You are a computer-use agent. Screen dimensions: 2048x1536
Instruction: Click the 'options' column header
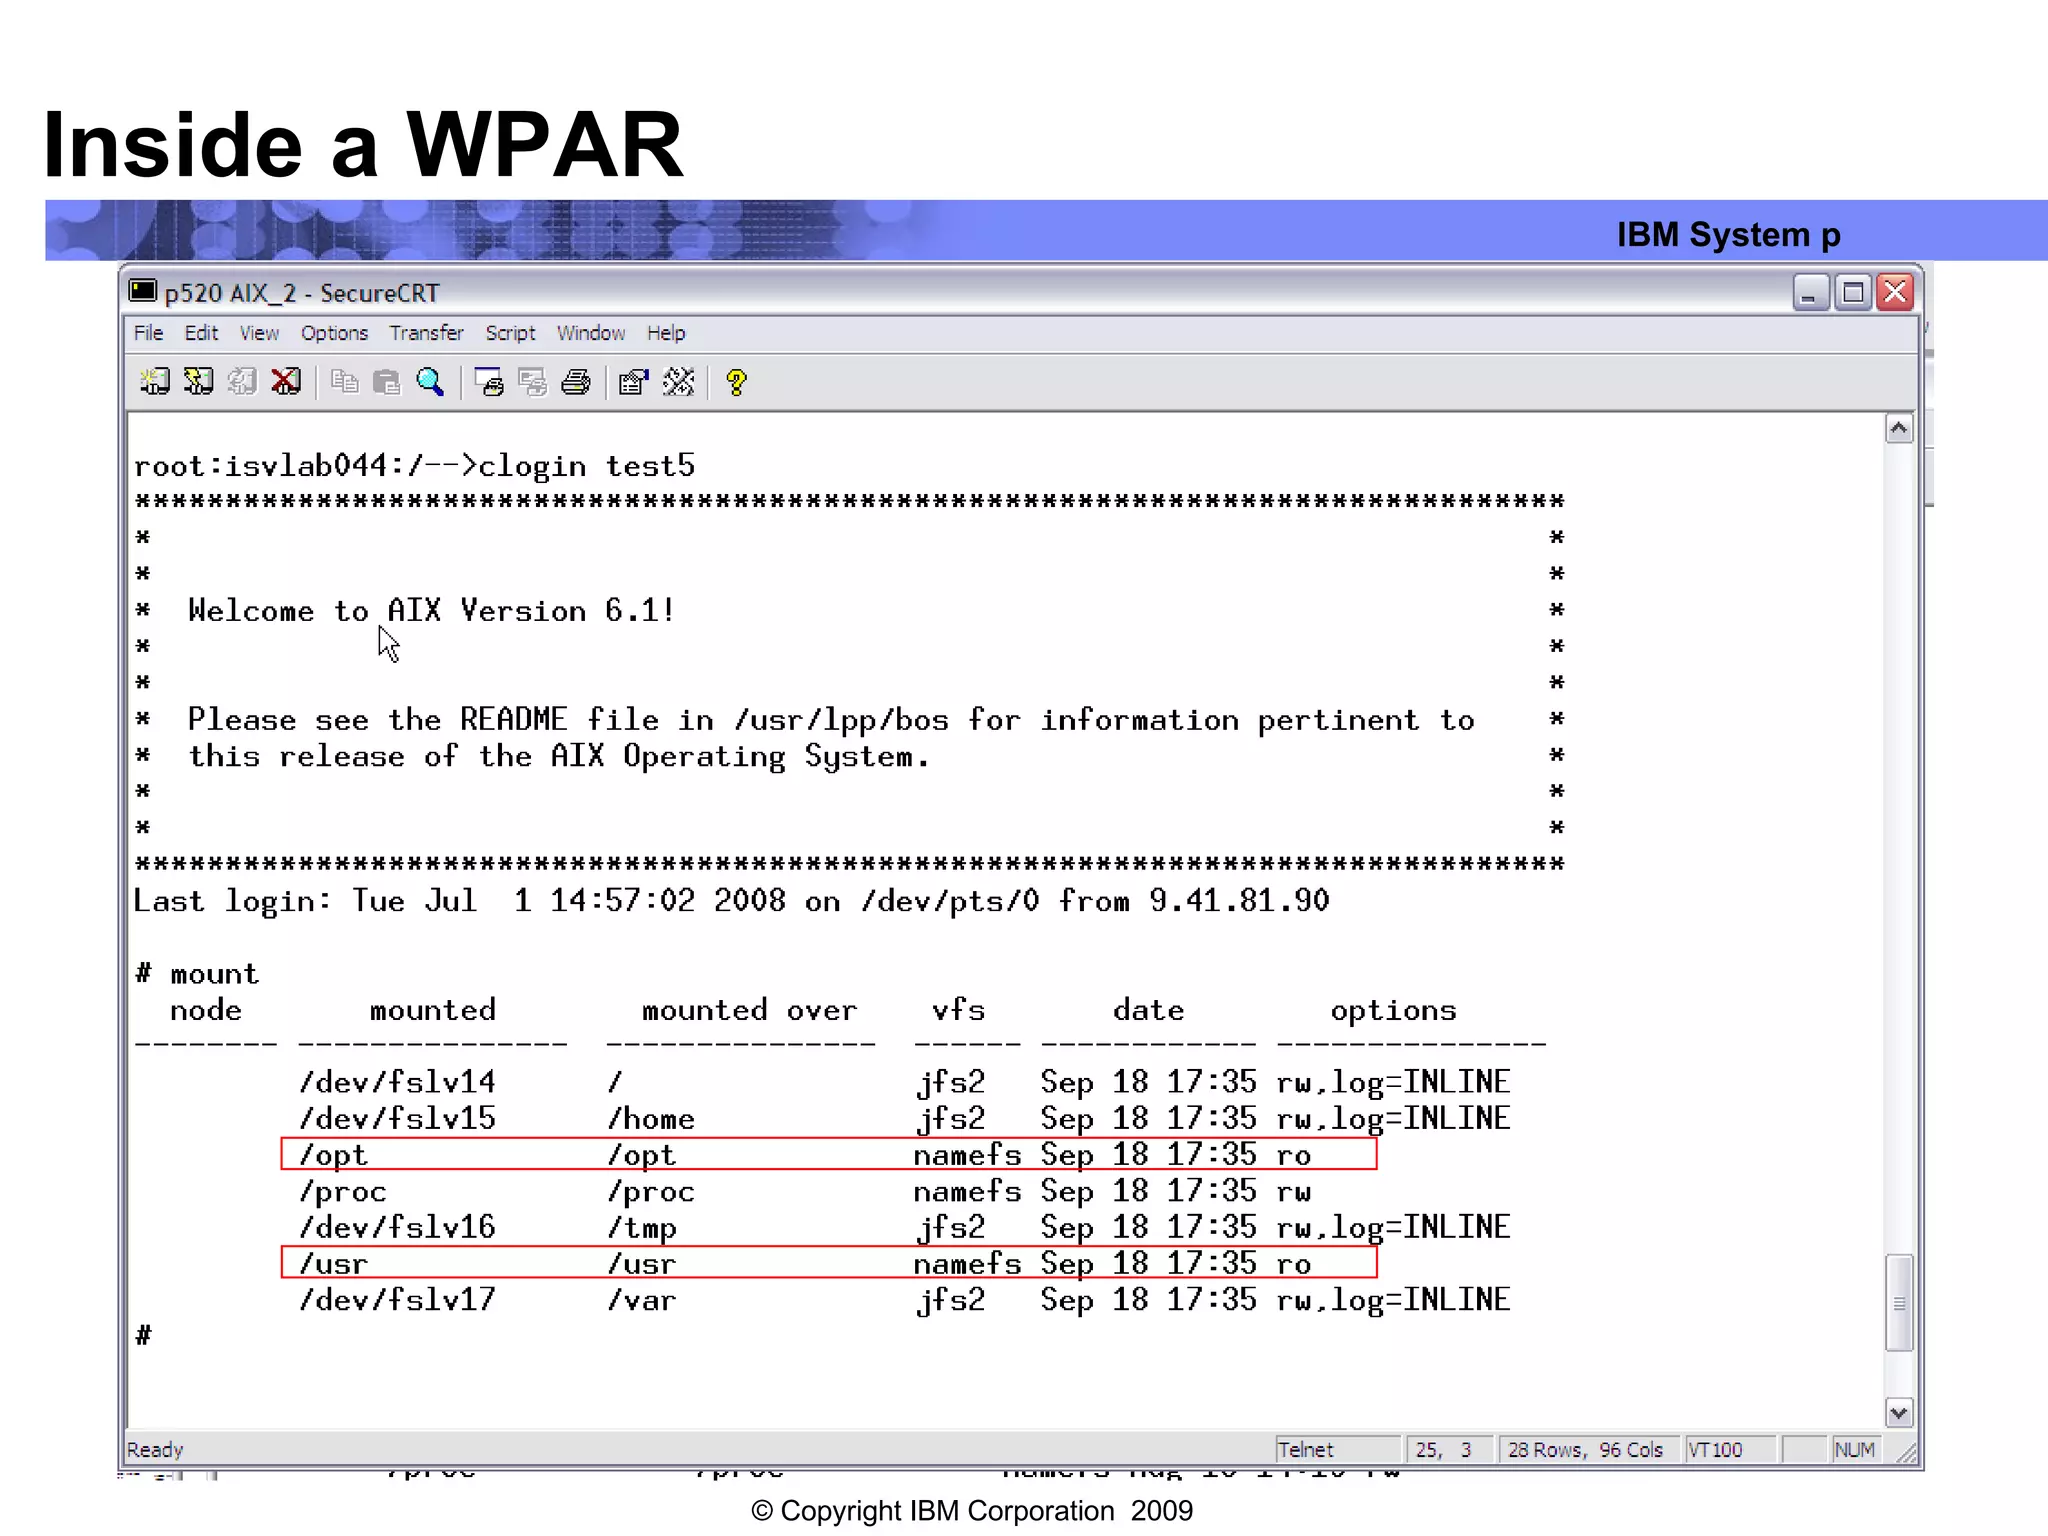1393,1010
